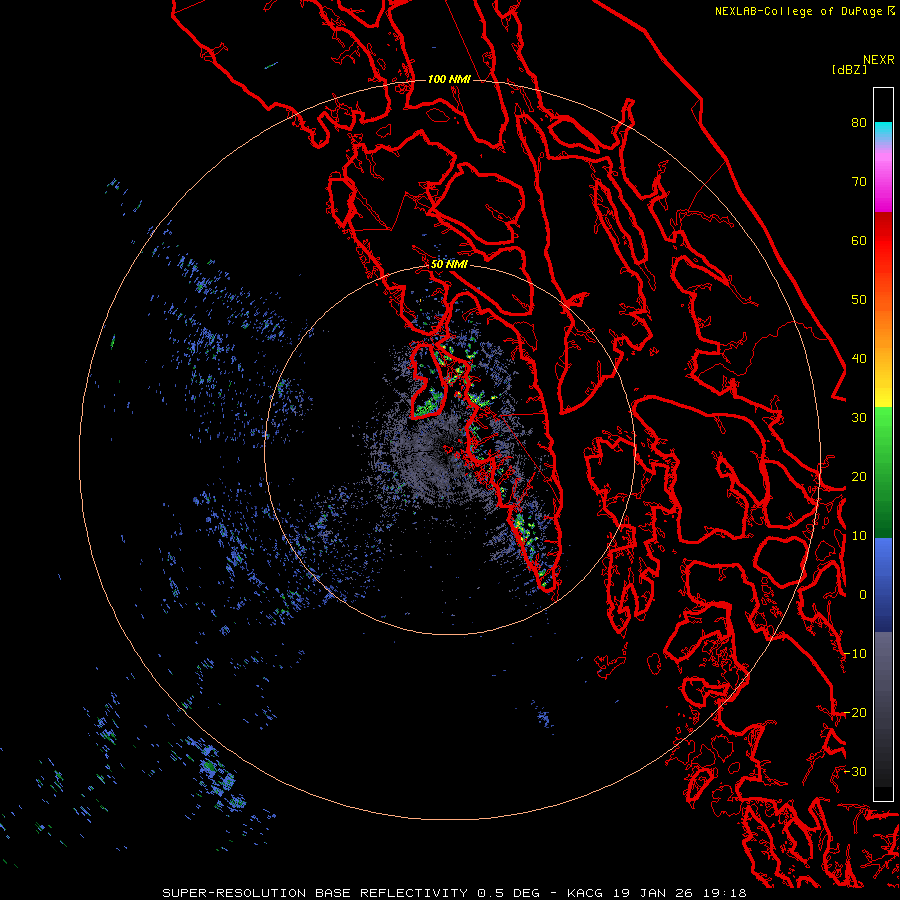Click the 60 dBZ scale value

click(x=859, y=240)
